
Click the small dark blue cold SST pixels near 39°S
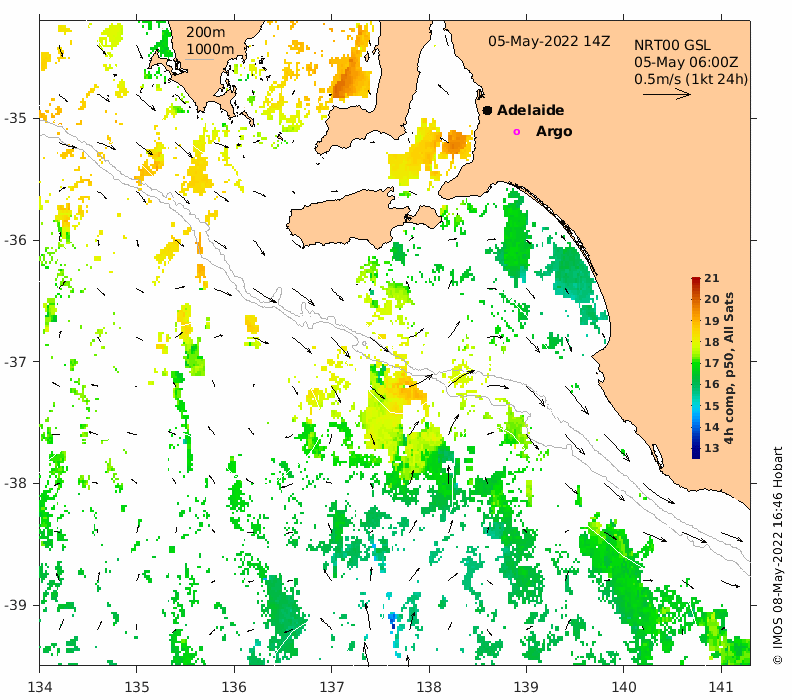(392, 619)
